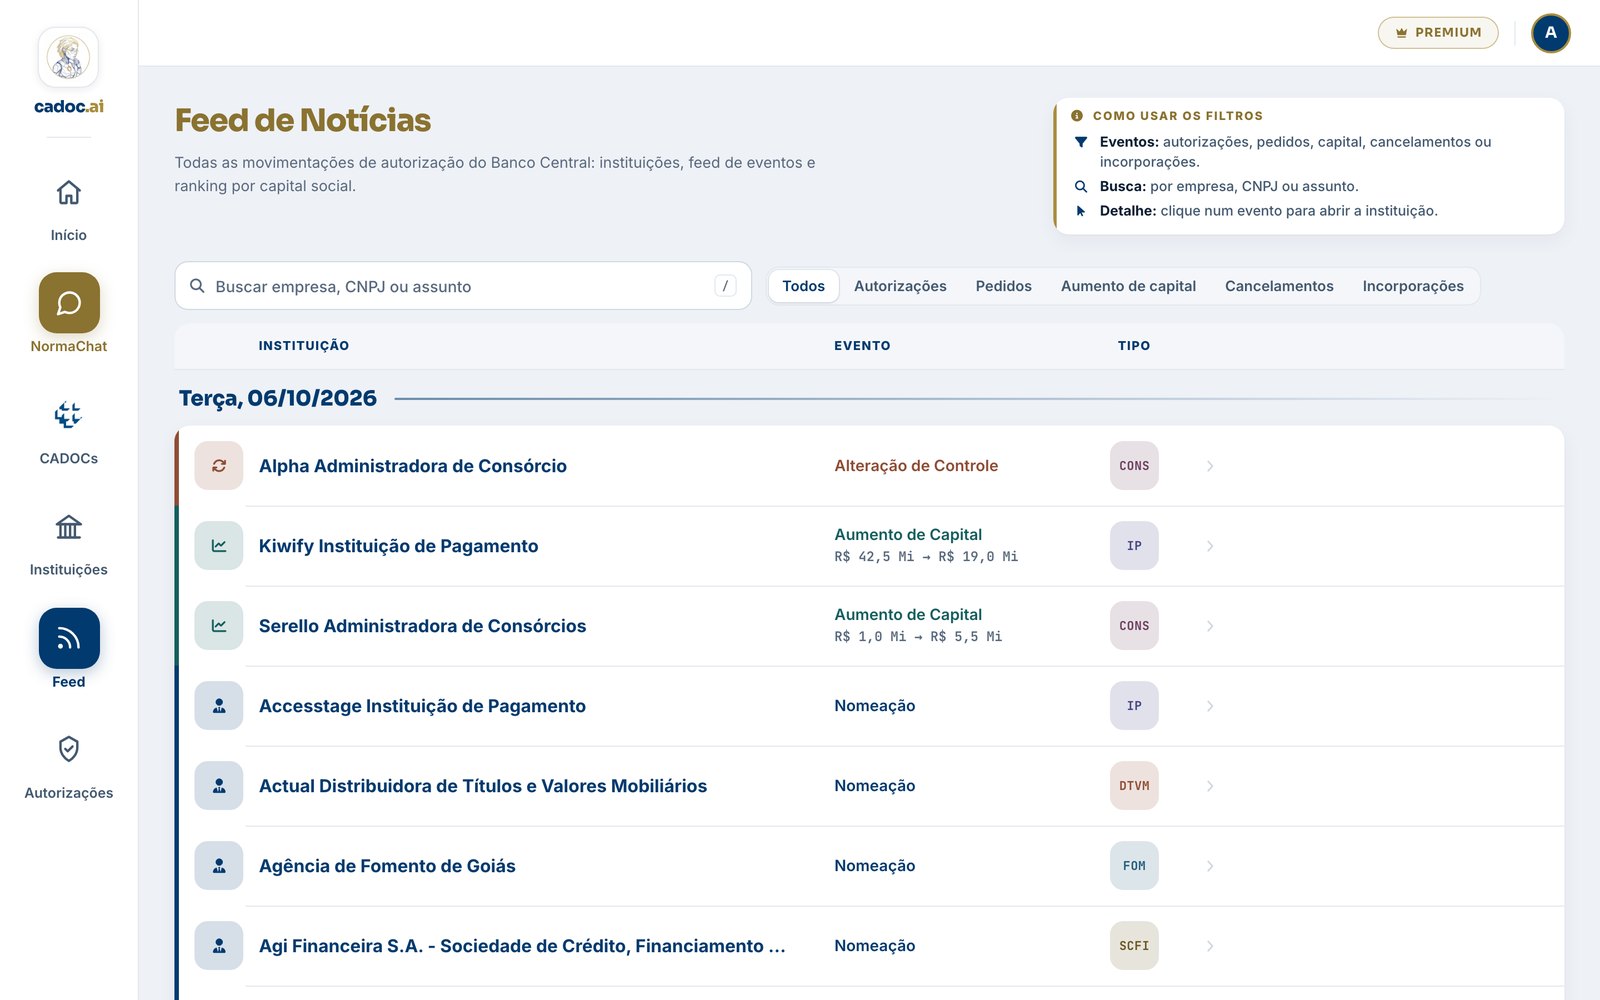The image size is (1600, 1000).
Task: Go to Início home icon
Action: (x=68, y=192)
